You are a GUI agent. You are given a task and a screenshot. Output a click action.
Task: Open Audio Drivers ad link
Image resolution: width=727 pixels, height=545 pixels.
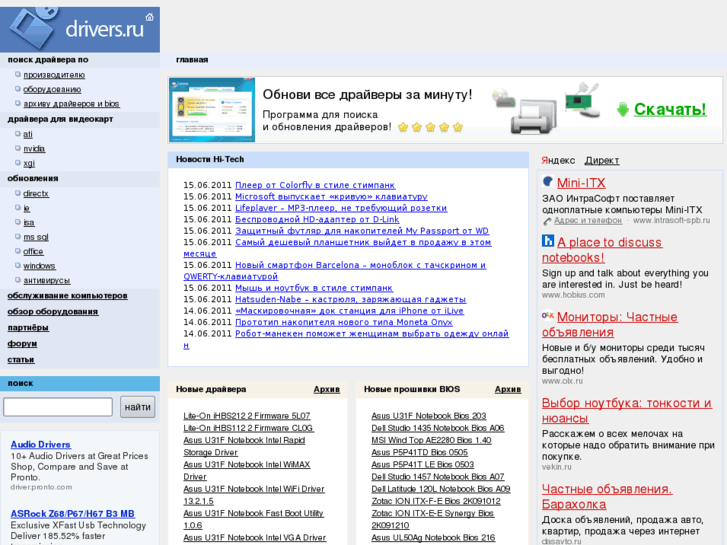[x=40, y=444]
